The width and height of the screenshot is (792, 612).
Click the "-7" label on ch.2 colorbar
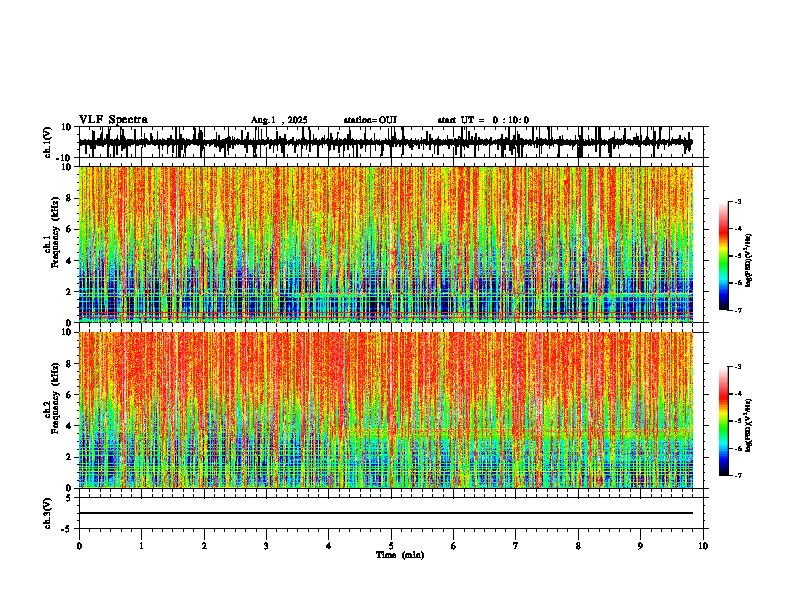click(x=738, y=475)
